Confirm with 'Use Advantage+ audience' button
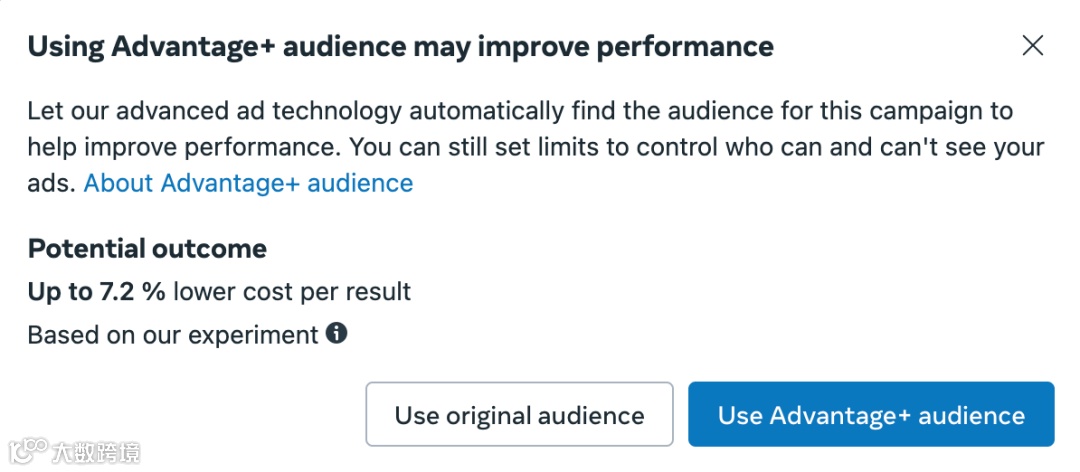The image size is (1080, 472). pos(870,415)
